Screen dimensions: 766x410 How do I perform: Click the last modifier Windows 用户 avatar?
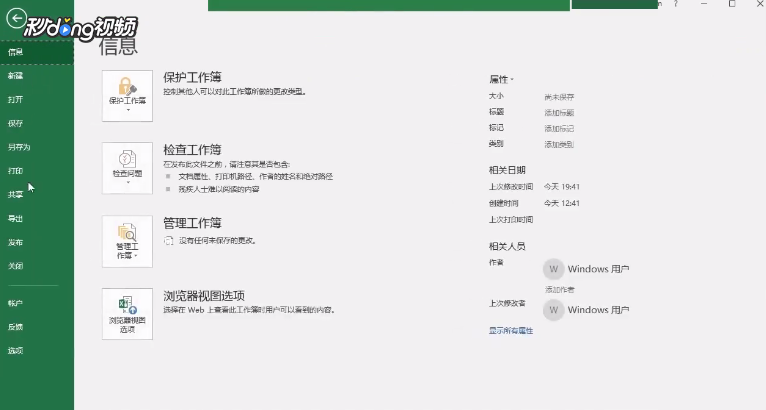pyautogui.click(x=553, y=310)
